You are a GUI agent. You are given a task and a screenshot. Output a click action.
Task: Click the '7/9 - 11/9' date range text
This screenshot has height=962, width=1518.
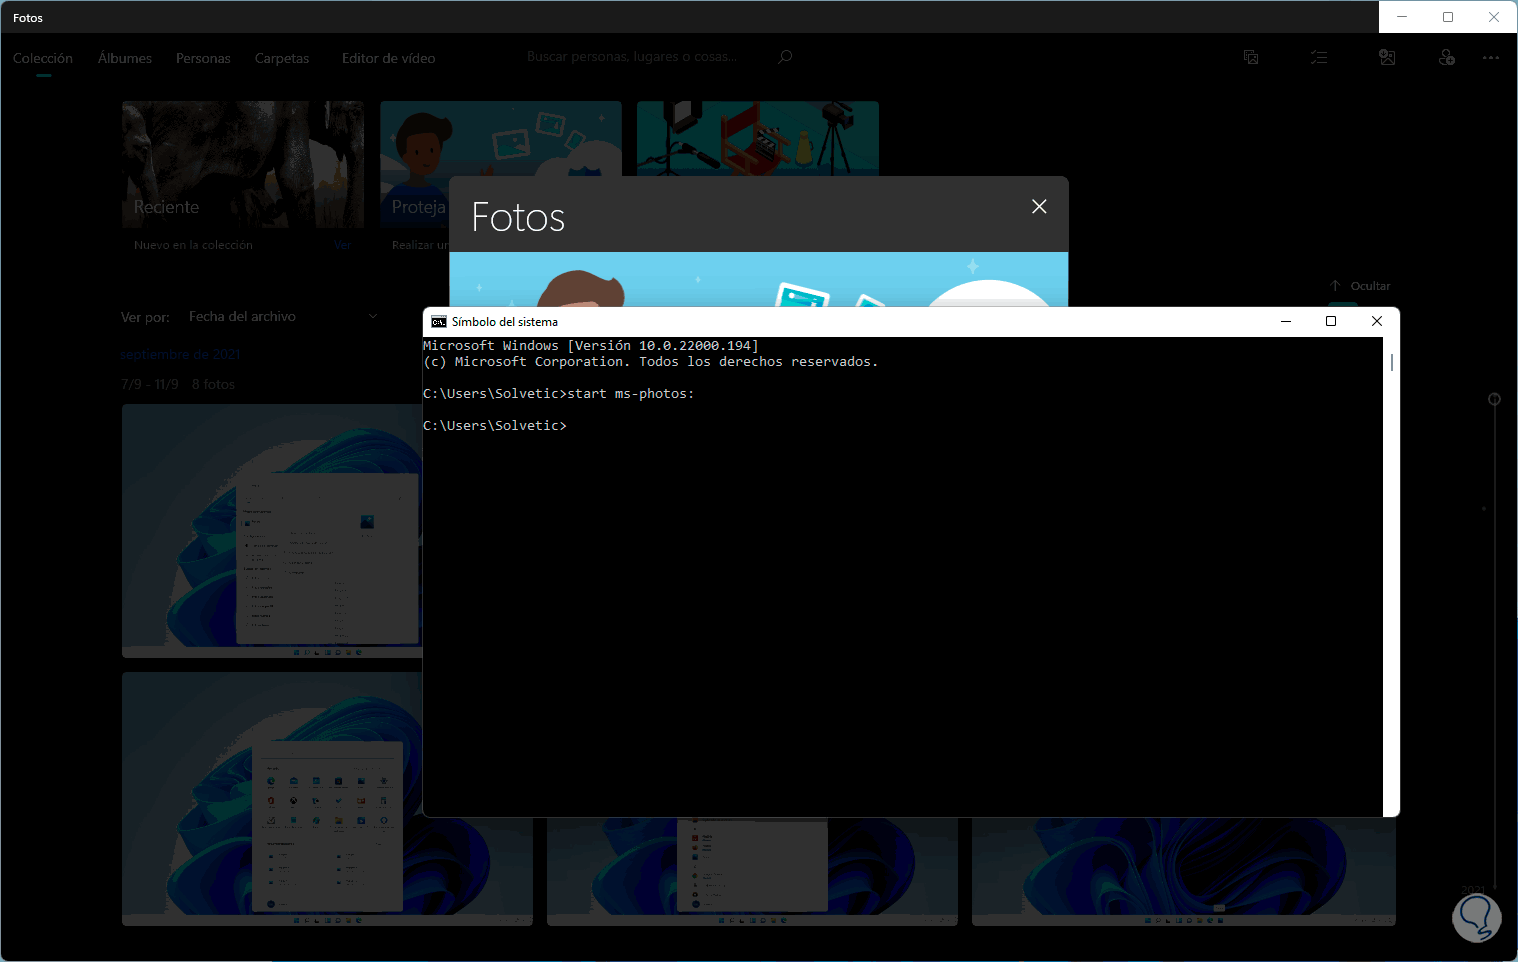tap(150, 384)
